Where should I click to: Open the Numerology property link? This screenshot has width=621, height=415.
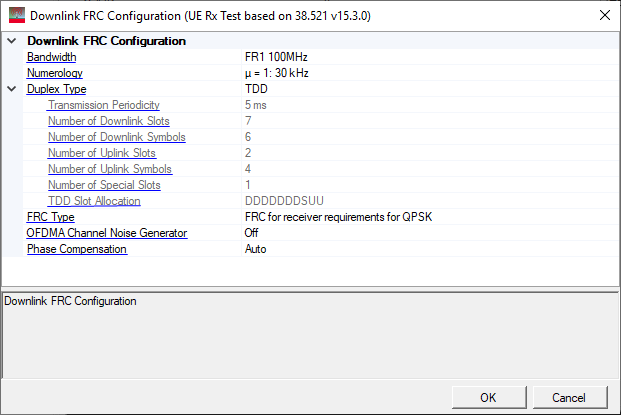coord(55,73)
